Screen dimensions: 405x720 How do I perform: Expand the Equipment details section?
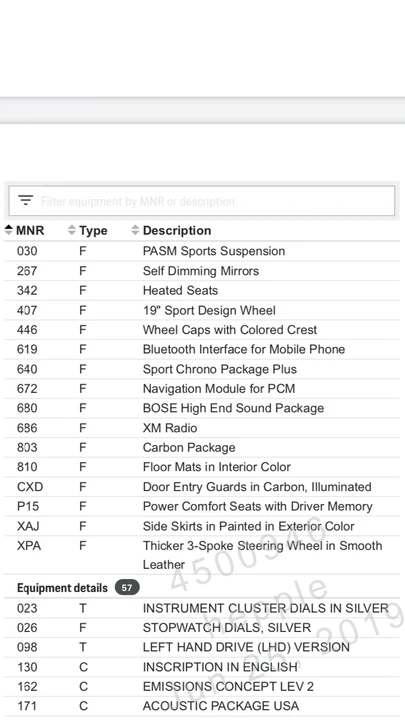62,588
